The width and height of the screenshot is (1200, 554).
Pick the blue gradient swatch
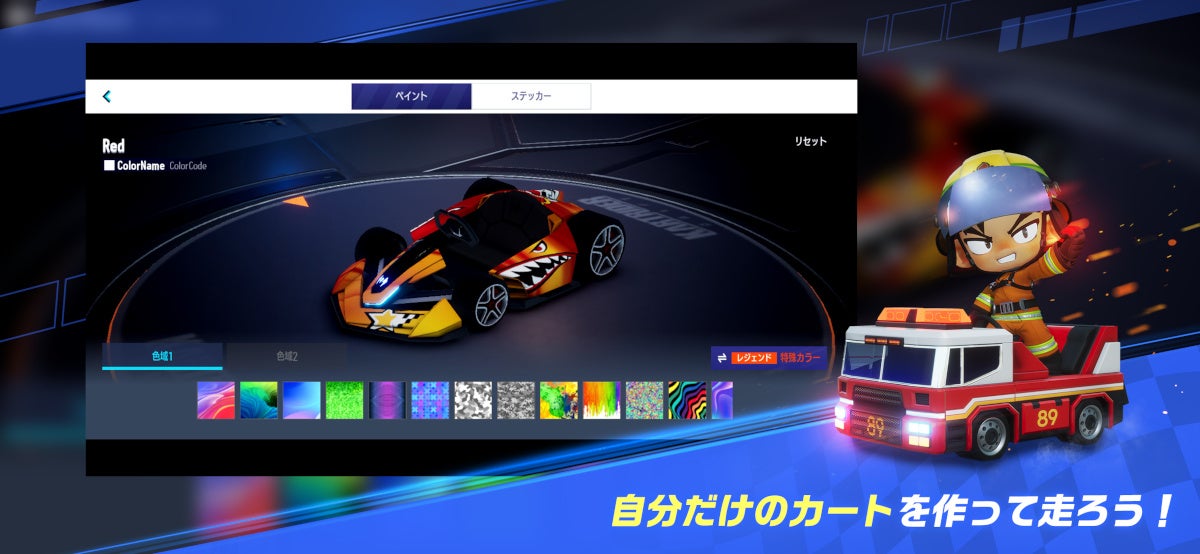pos(302,400)
